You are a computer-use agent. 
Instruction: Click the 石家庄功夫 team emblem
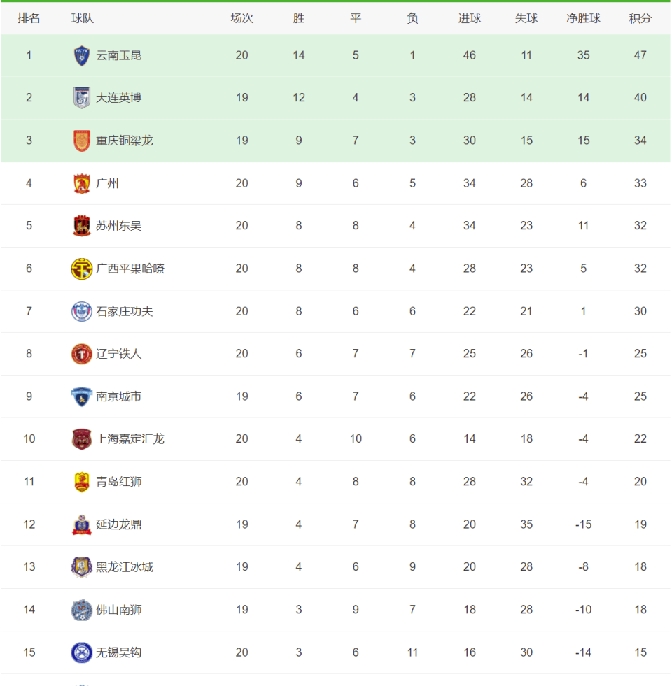coord(81,311)
